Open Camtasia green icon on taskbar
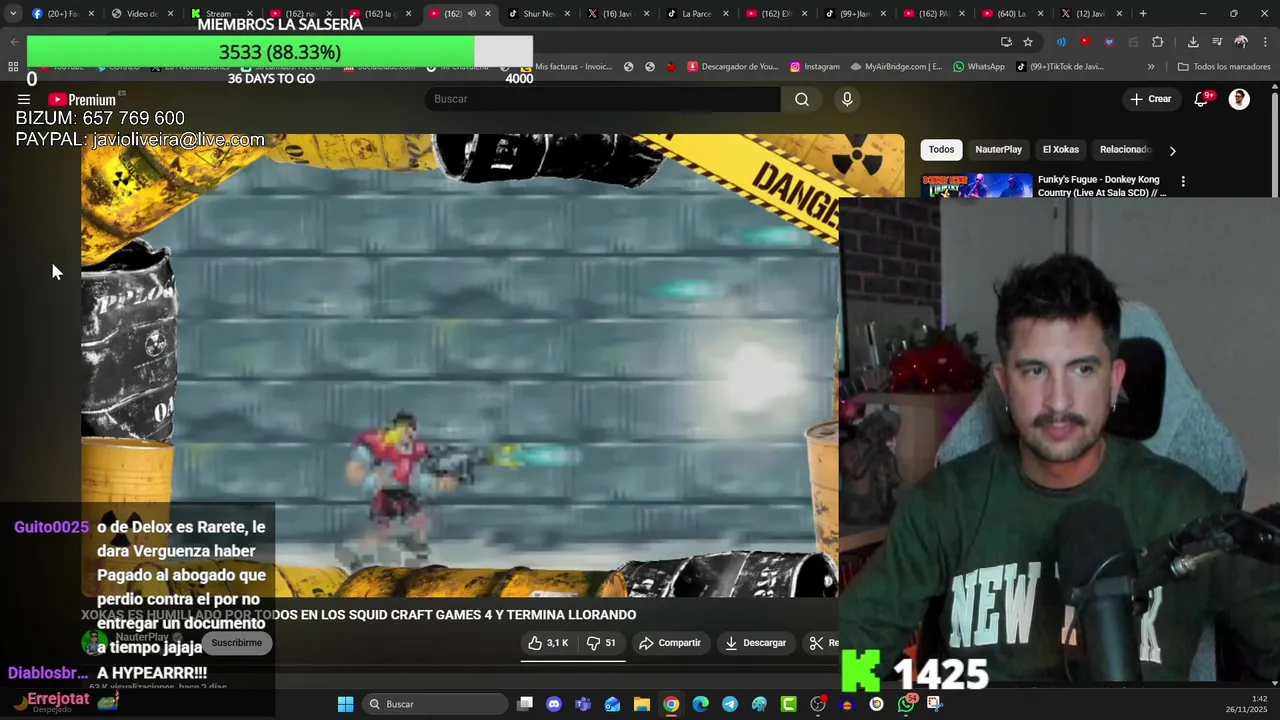The image size is (1280, 720). (x=788, y=704)
